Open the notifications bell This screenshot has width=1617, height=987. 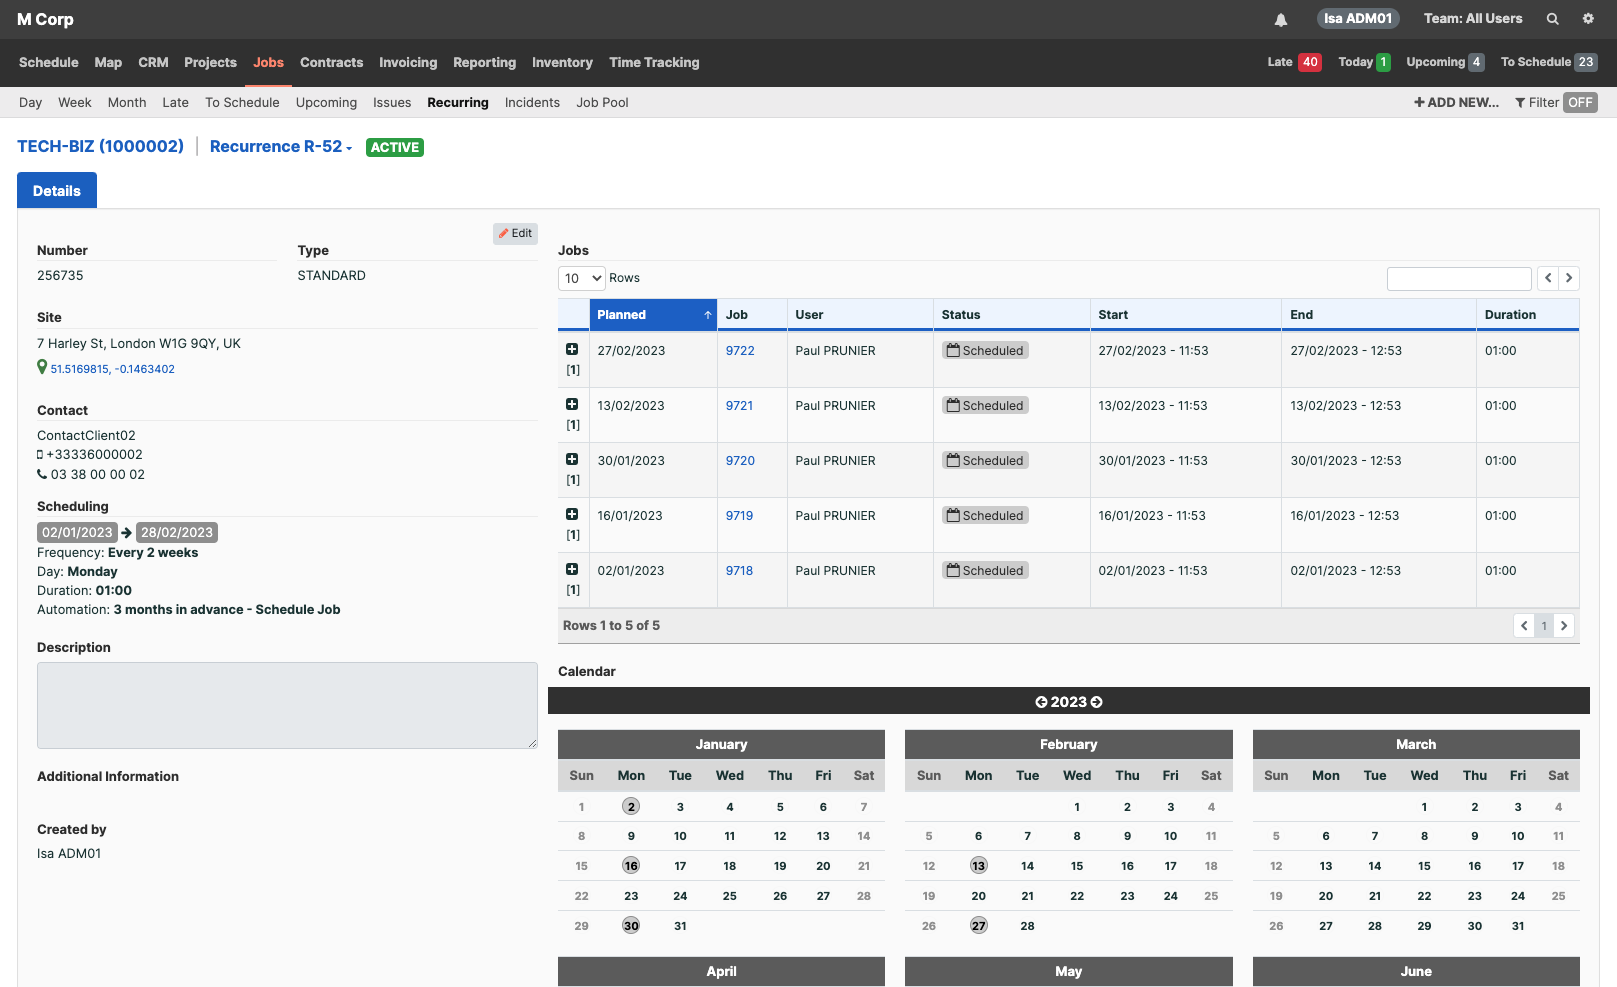pyautogui.click(x=1281, y=19)
